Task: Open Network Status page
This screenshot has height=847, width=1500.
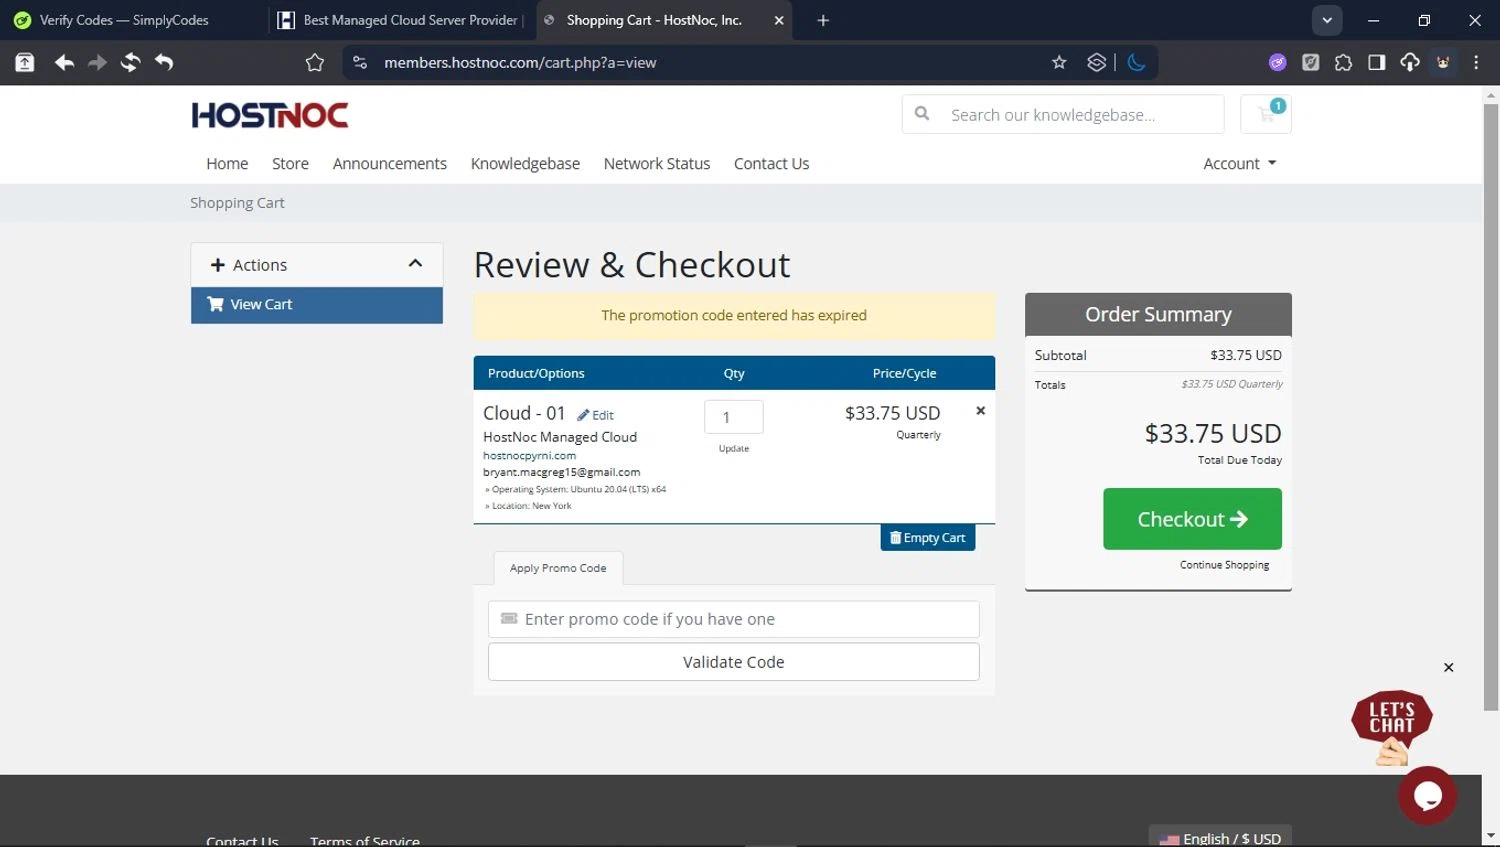Action: pyautogui.click(x=657, y=164)
